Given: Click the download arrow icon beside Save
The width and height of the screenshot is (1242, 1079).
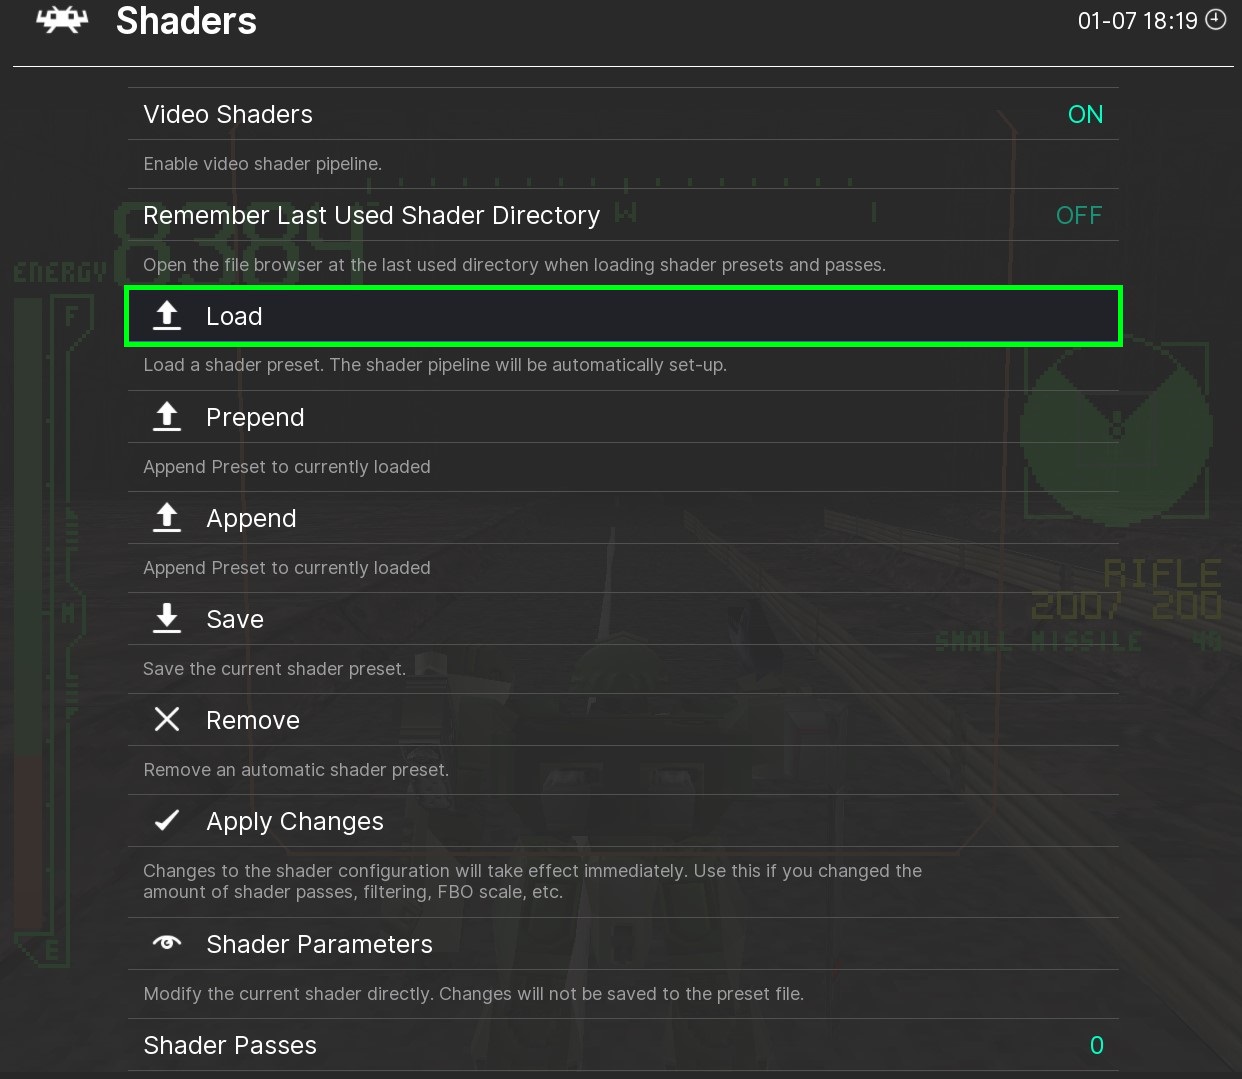Looking at the screenshot, I should 167,619.
